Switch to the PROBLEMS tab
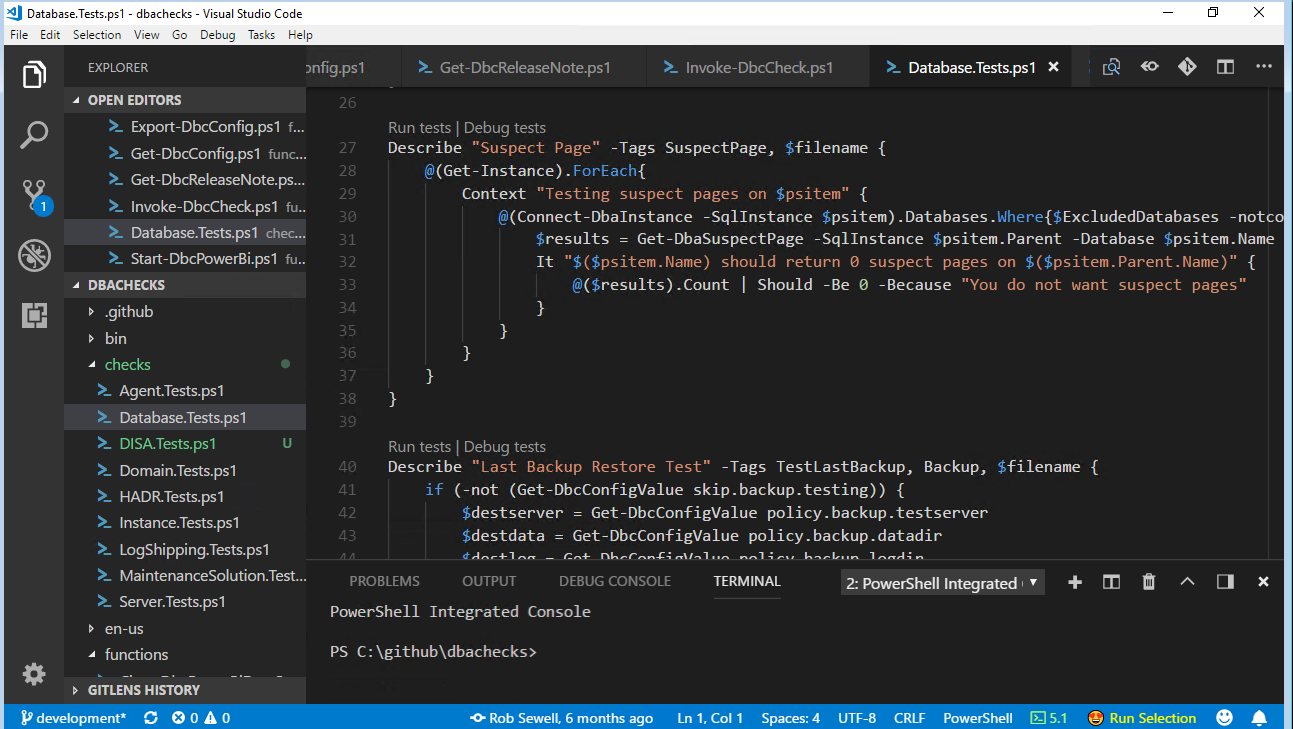The image size is (1293, 729). click(x=384, y=581)
